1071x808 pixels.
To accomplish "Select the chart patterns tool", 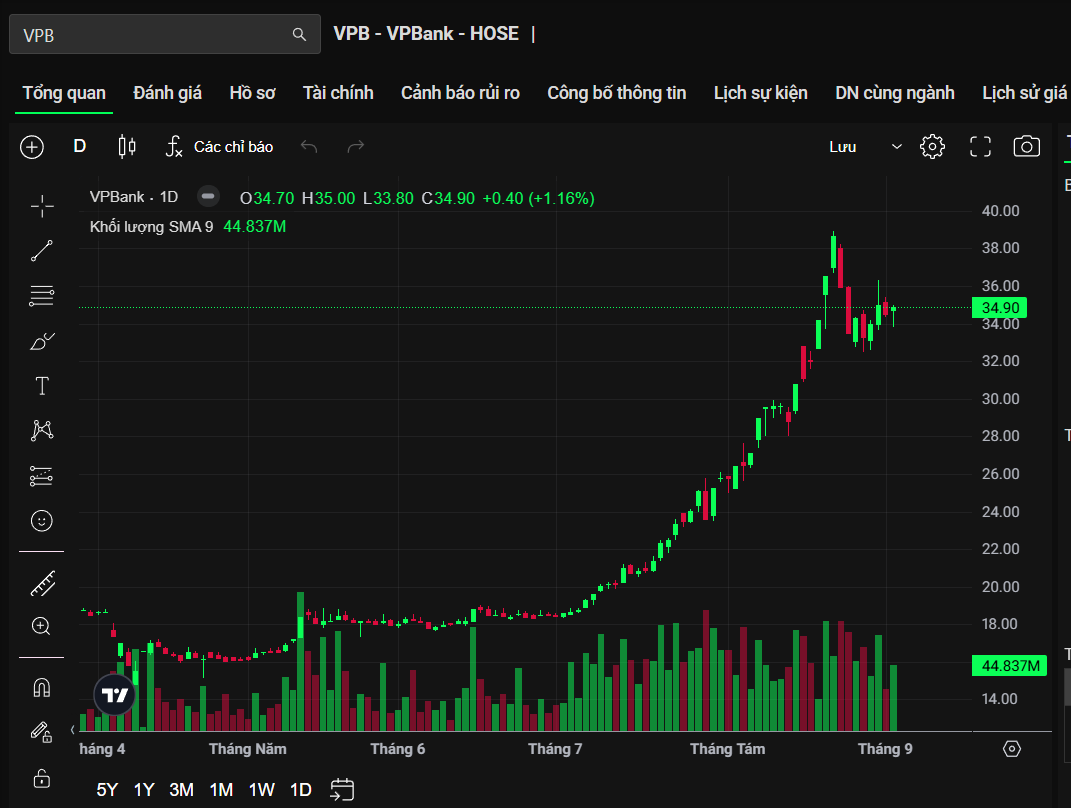I will click(x=42, y=430).
